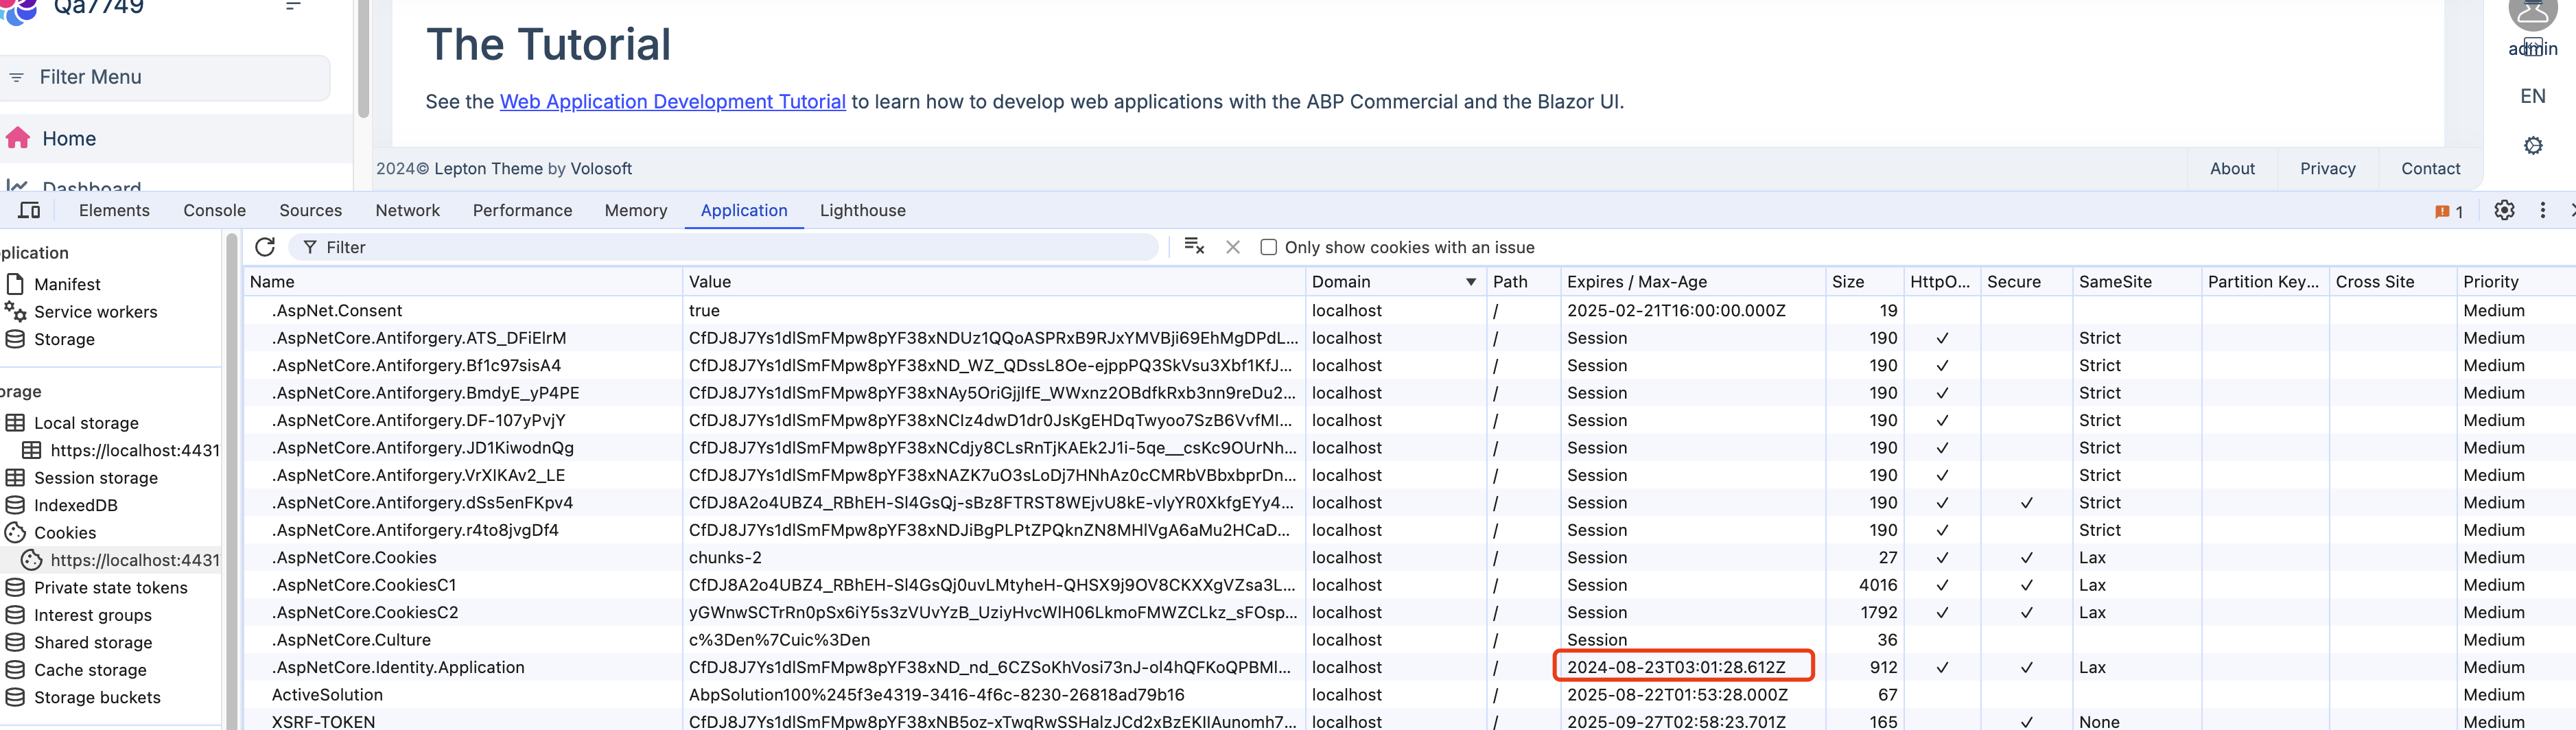Click the refresh cookies icon
Viewport: 2576px width, 730px height.
pyautogui.click(x=265, y=247)
